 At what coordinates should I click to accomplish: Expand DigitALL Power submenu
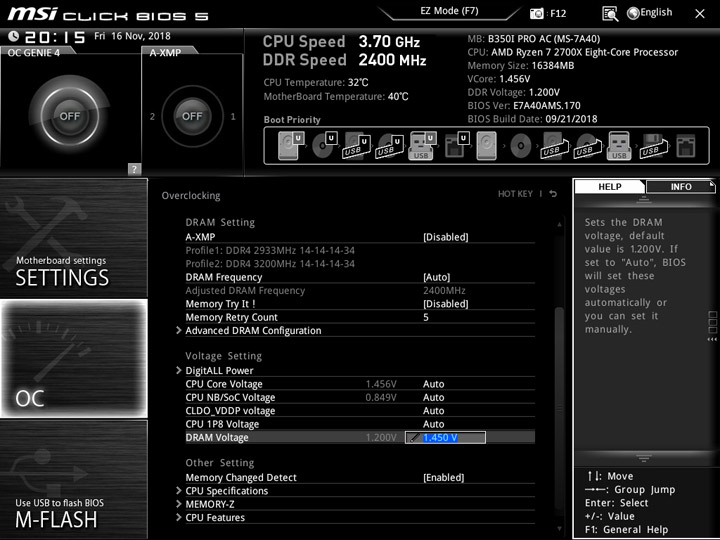click(219, 371)
